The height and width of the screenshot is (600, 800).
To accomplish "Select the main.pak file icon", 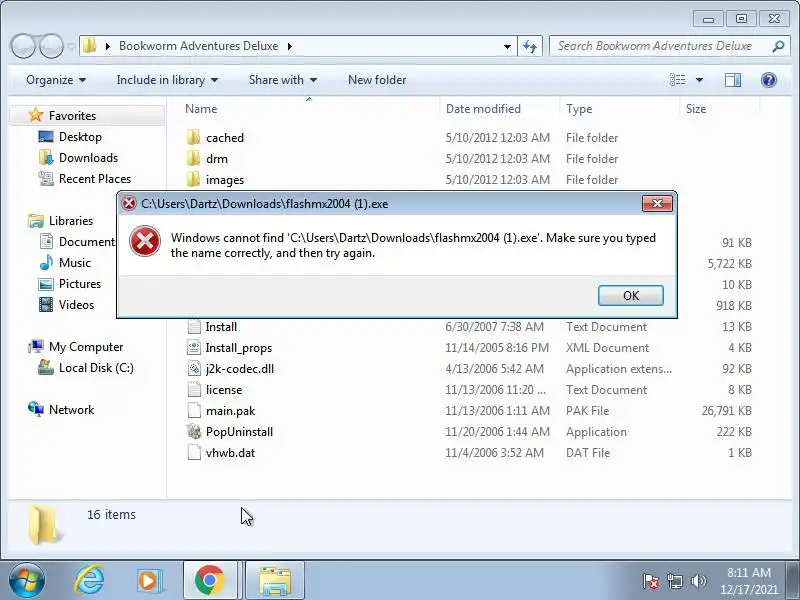I will pyautogui.click(x=194, y=410).
